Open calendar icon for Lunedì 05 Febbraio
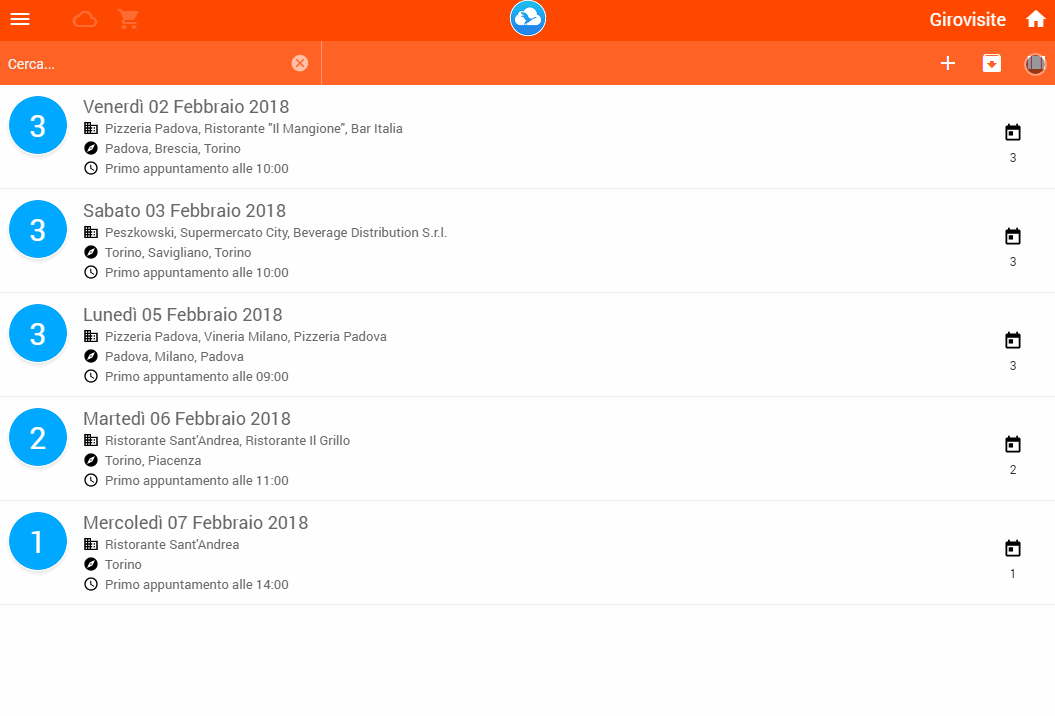 [x=1013, y=341]
